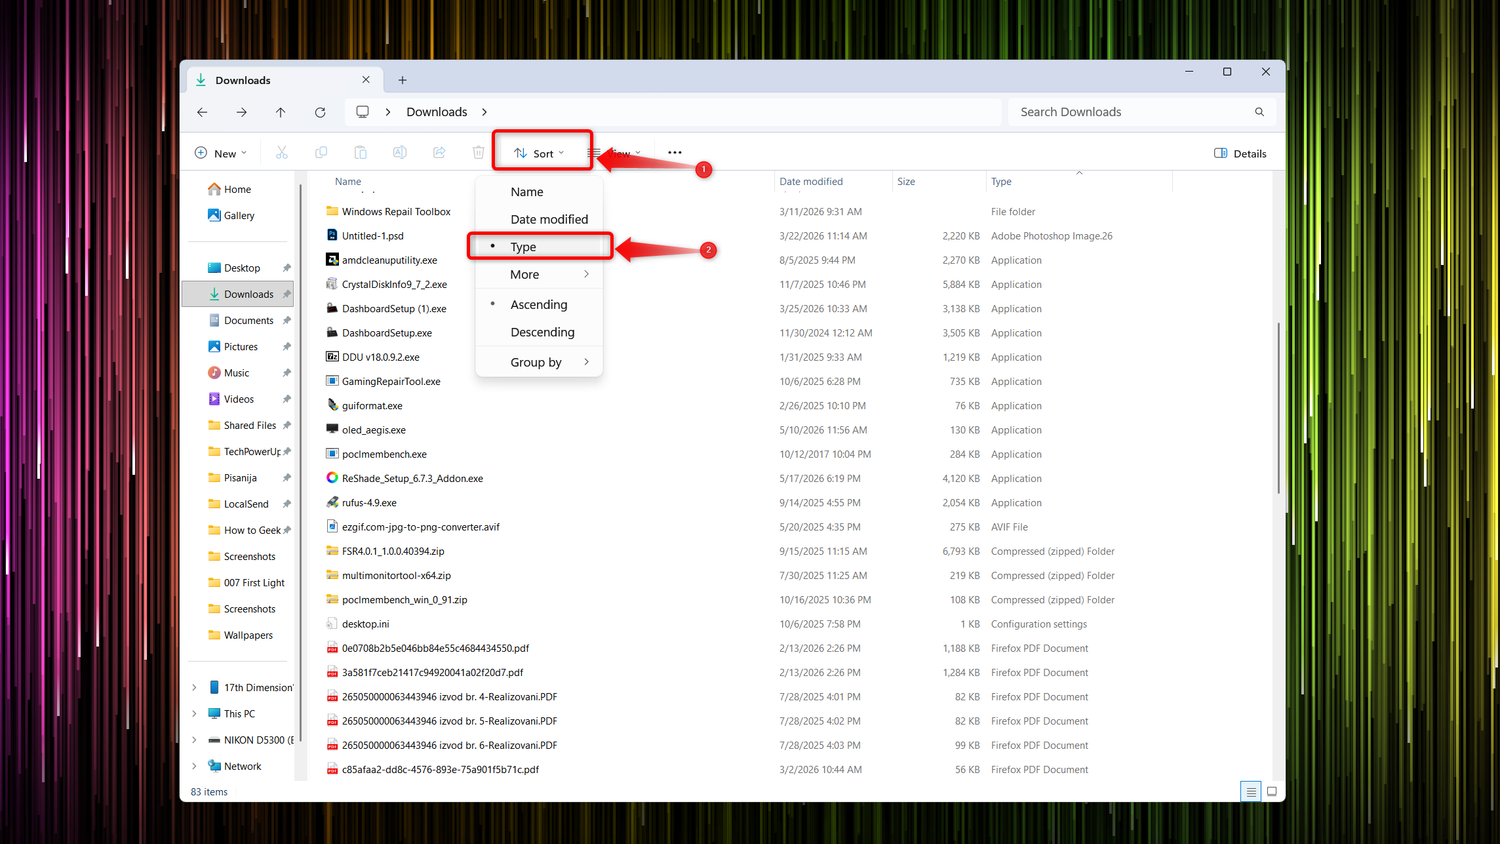
Task: Click the search magnifier icon
Action: 1259,112
